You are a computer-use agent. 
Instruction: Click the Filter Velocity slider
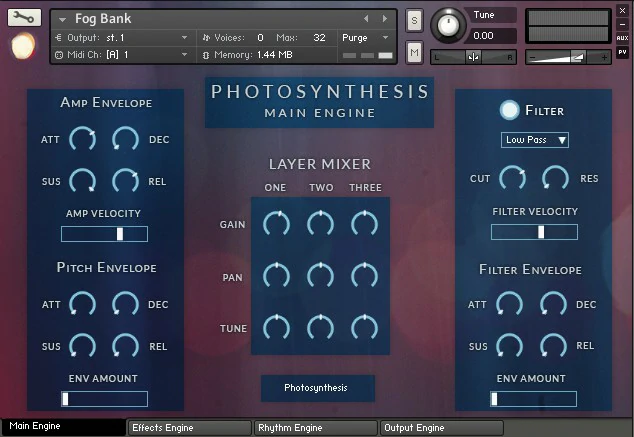click(x=534, y=232)
